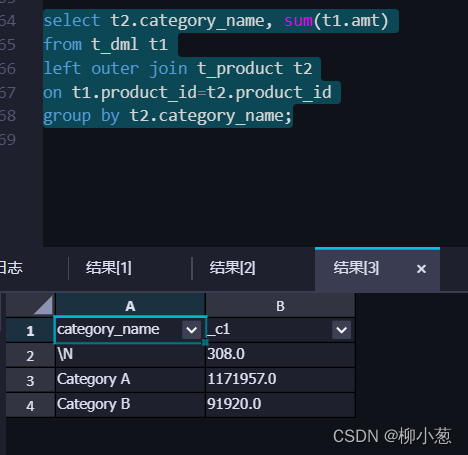Click the cell with value 308.0
This screenshot has height=455, width=468.
[x=280, y=355]
